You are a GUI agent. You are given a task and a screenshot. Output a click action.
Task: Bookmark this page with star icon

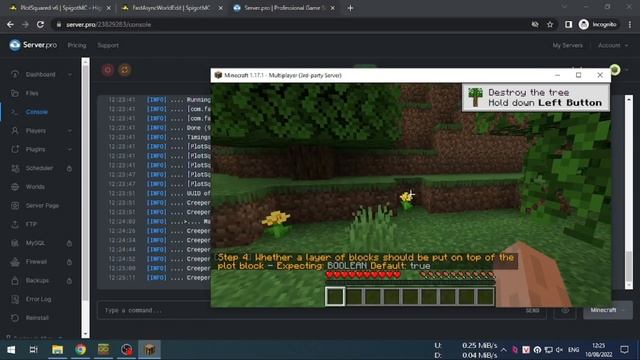point(550,24)
